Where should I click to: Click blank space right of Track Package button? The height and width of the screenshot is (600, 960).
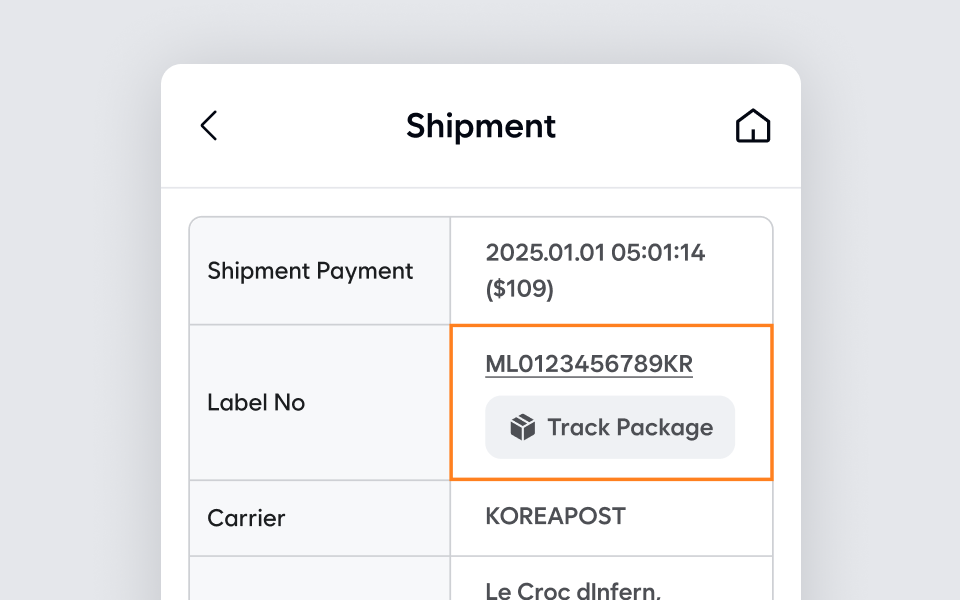pyautogui.click(x=752, y=428)
